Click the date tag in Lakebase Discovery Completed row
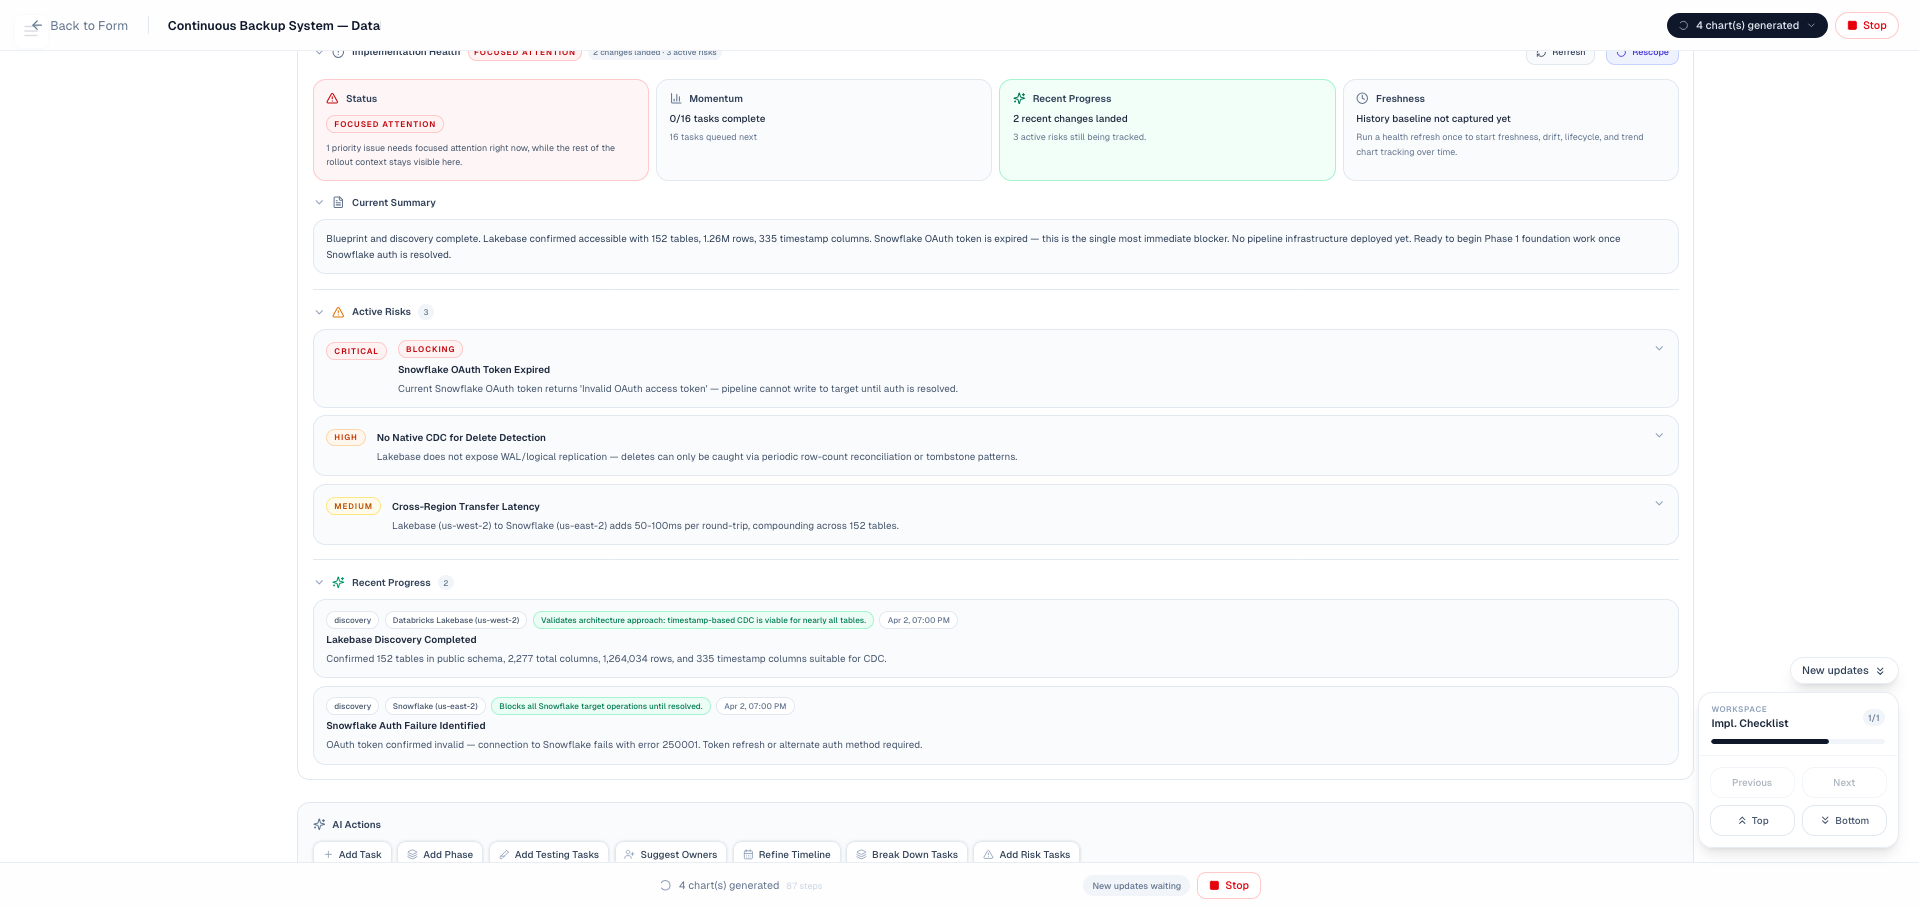 (919, 620)
